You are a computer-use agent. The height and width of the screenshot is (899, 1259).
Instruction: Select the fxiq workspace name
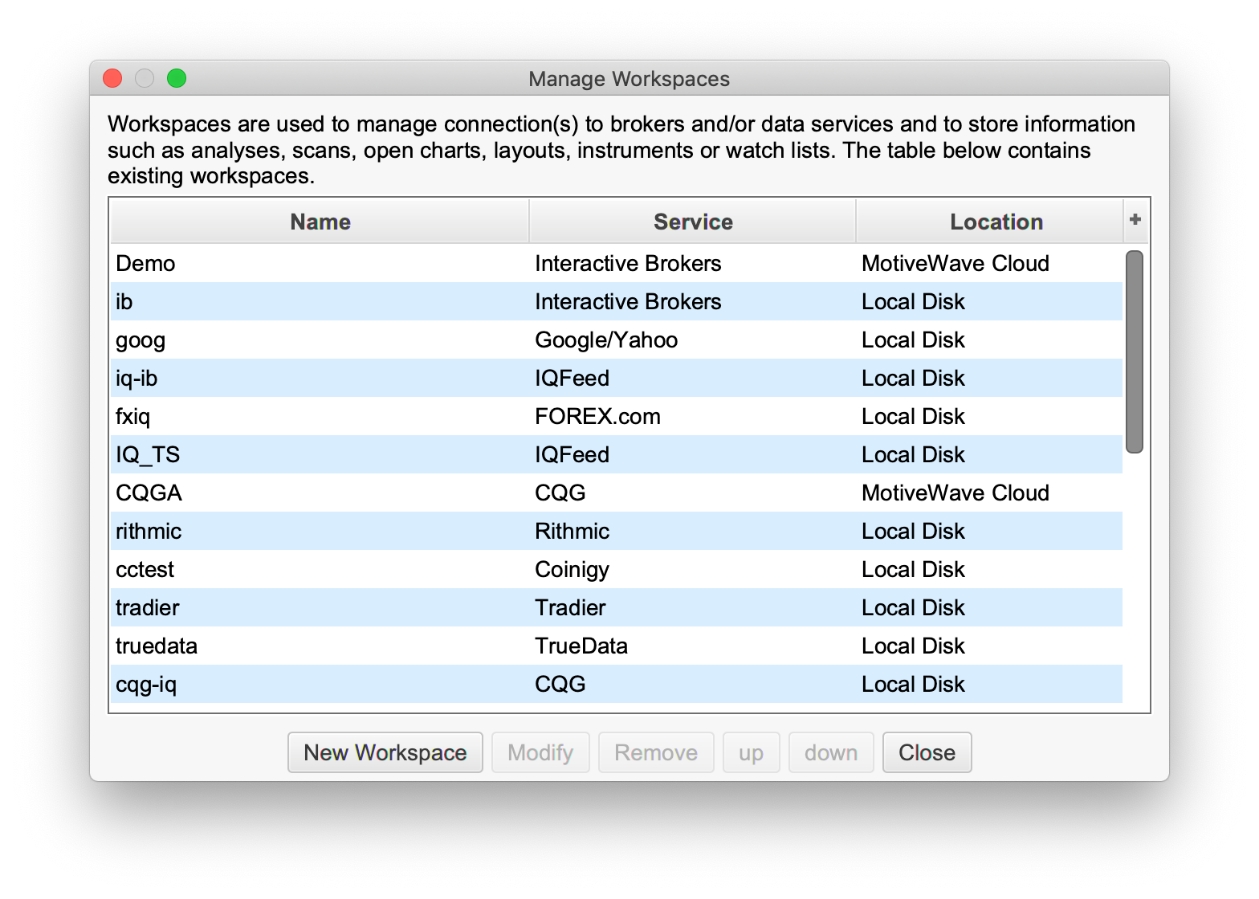tap(133, 416)
